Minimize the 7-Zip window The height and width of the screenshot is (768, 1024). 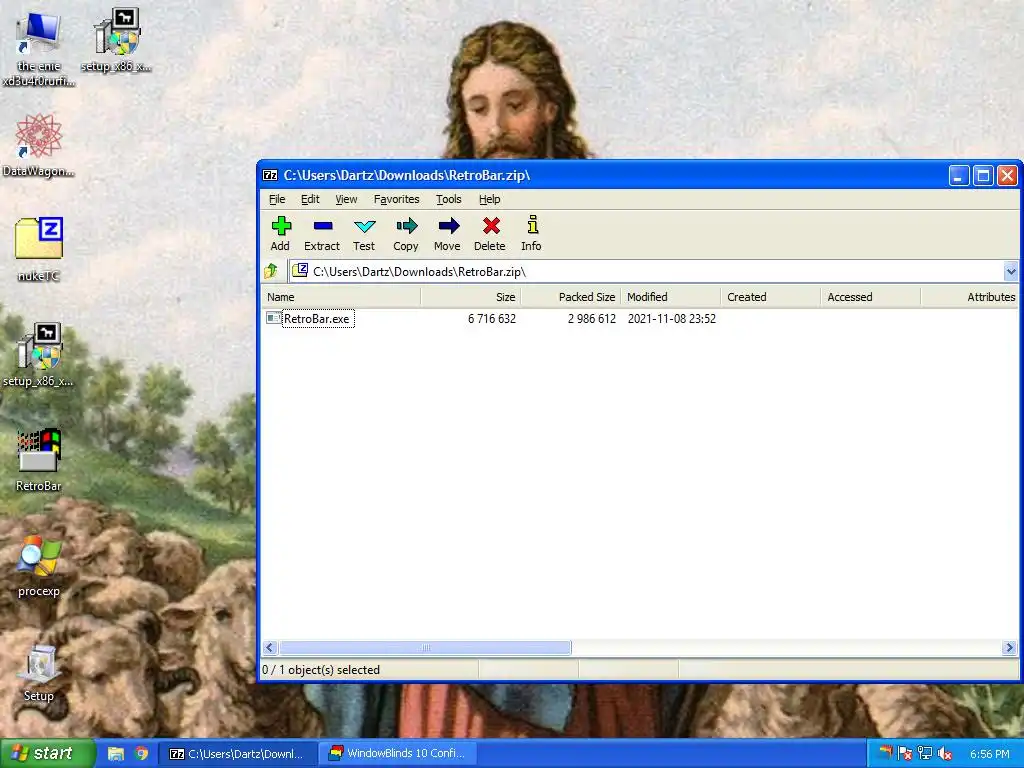click(959, 175)
